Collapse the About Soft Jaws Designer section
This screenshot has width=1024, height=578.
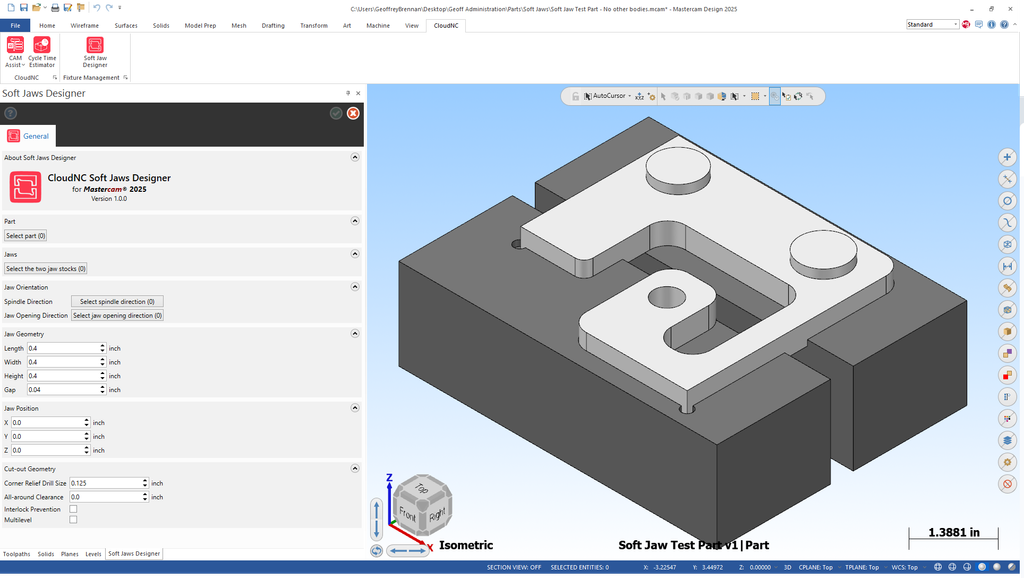pyautogui.click(x=355, y=157)
